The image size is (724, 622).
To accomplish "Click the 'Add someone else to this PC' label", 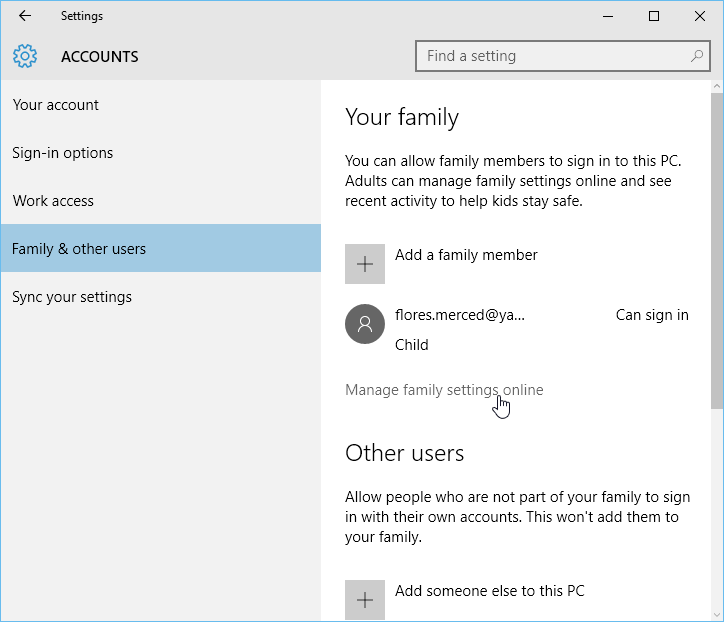I will tap(489, 591).
